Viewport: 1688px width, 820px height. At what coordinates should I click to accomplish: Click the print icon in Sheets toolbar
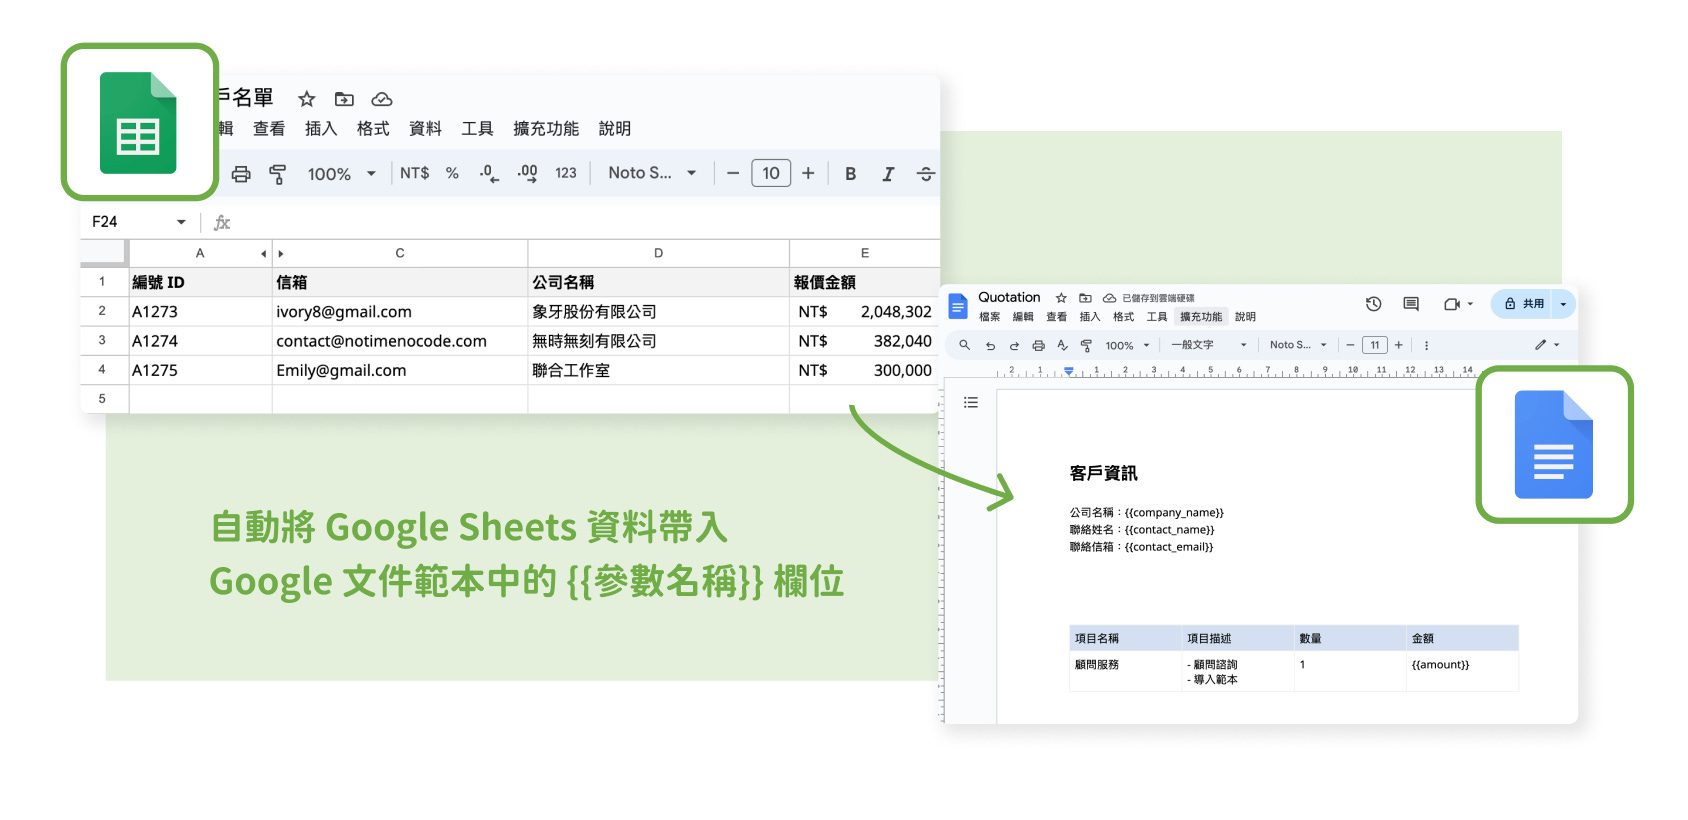point(241,174)
